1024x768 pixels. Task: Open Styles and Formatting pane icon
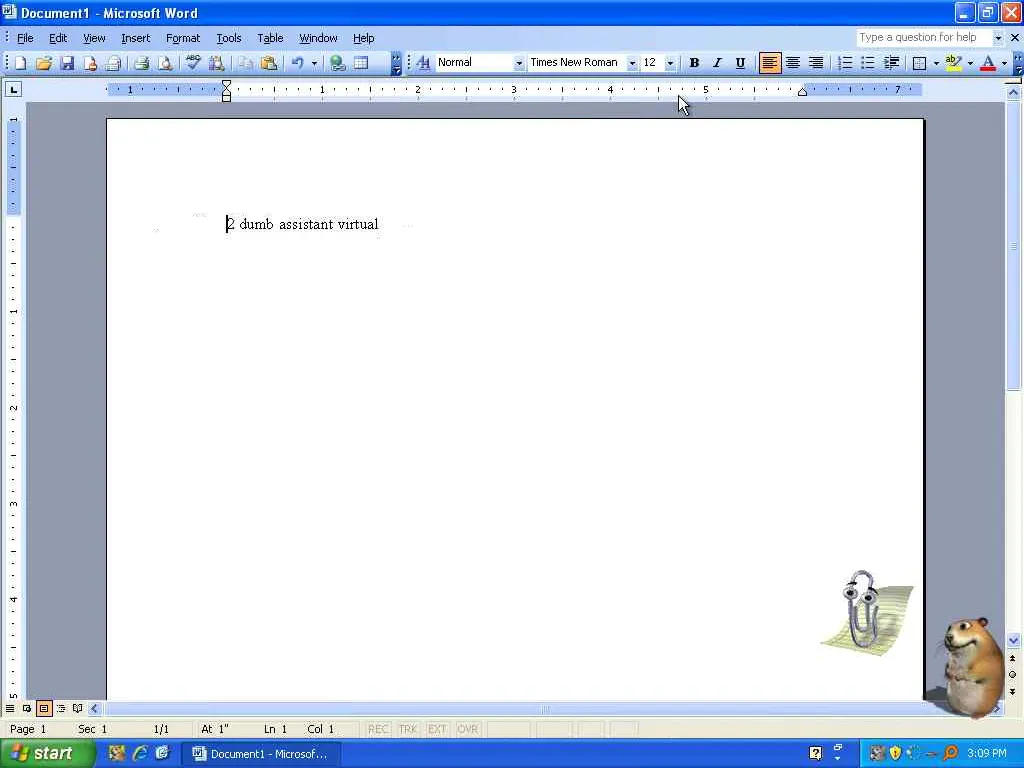423,63
